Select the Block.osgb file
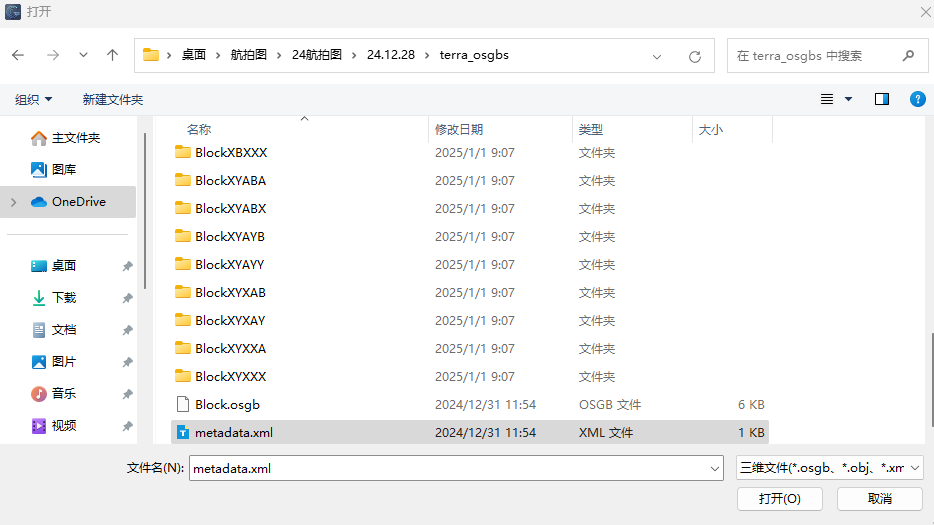 coord(227,405)
